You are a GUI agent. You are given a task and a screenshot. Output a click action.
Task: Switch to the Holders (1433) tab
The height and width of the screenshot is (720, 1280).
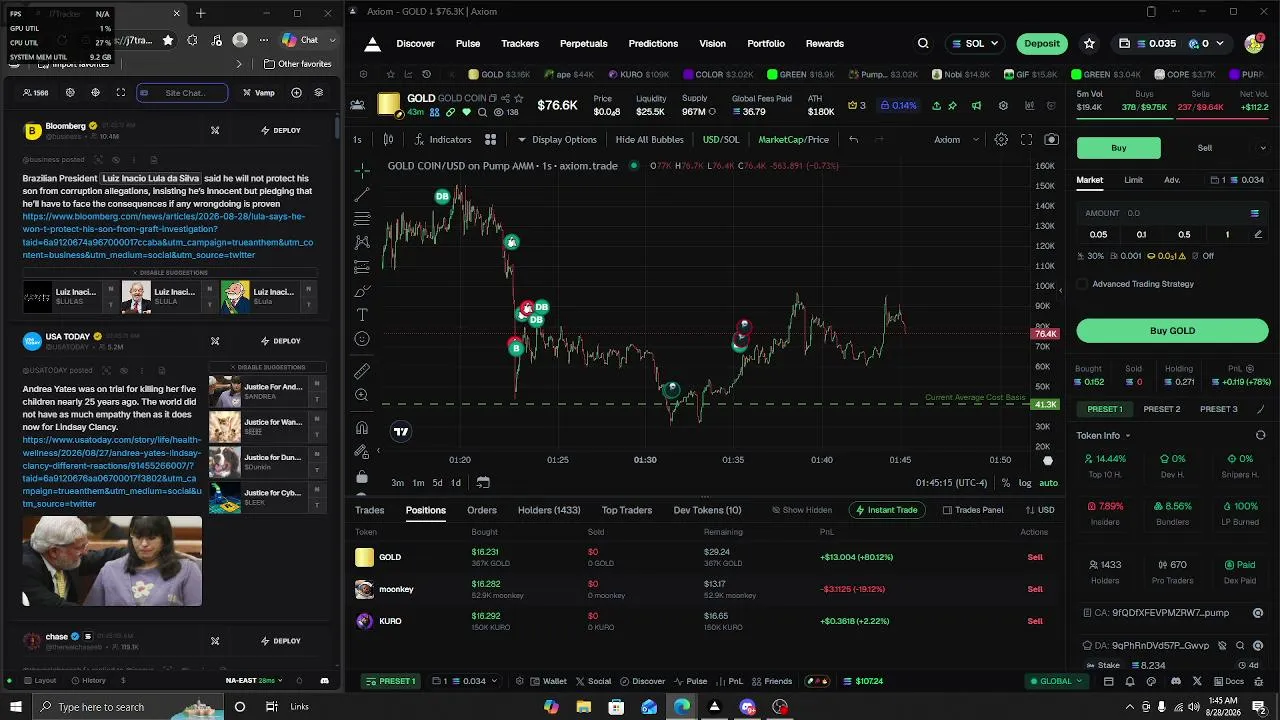(549, 510)
